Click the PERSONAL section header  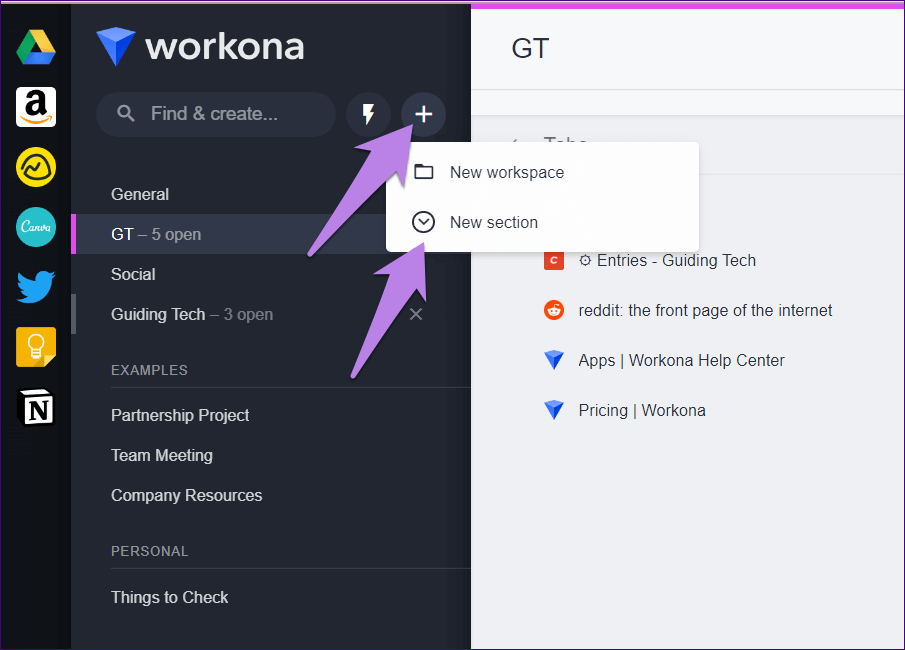pyautogui.click(x=149, y=551)
